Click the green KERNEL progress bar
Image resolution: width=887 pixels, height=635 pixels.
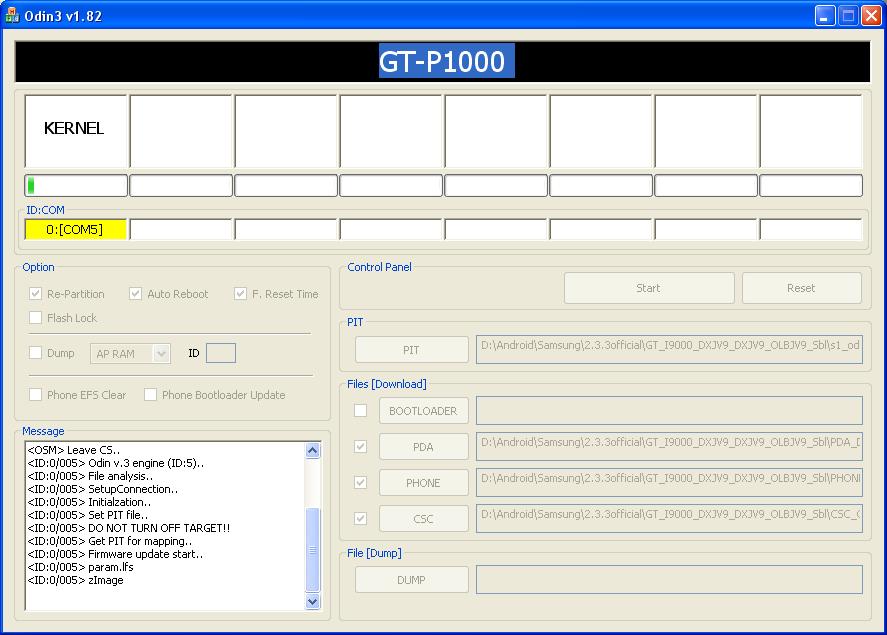point(76,185)
